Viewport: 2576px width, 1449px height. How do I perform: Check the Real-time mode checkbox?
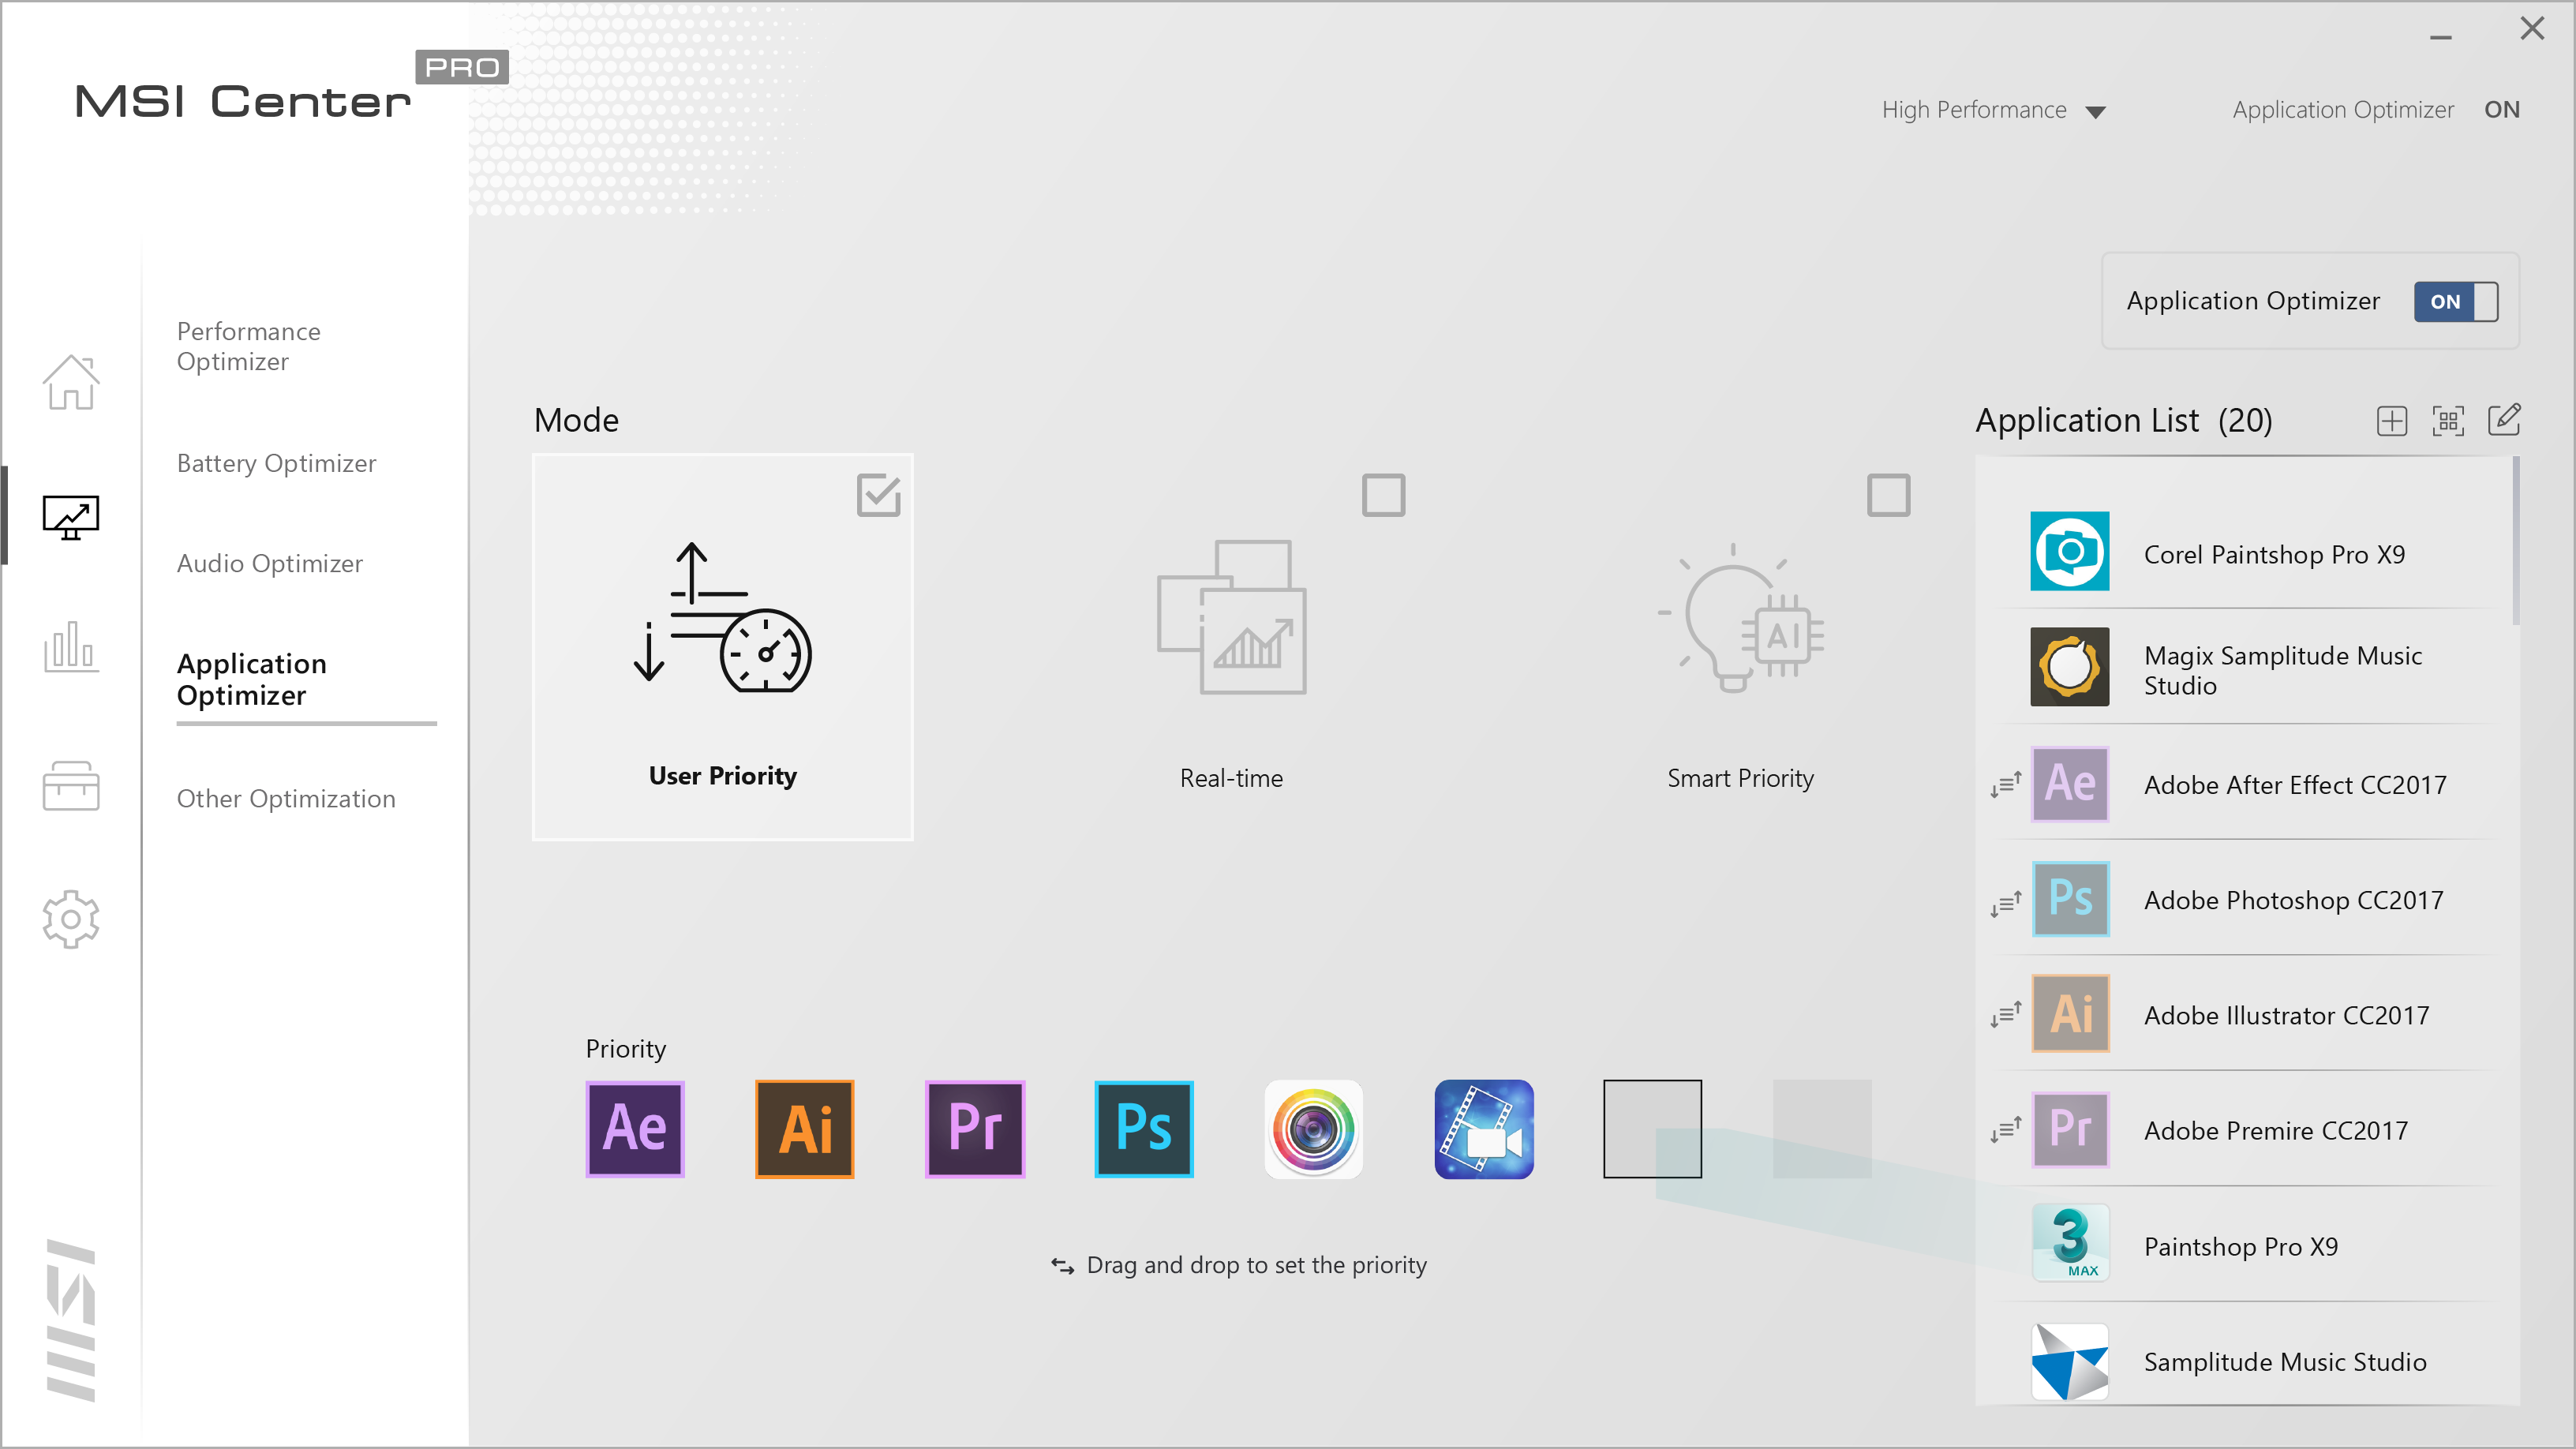click(x=1383, y=495)
